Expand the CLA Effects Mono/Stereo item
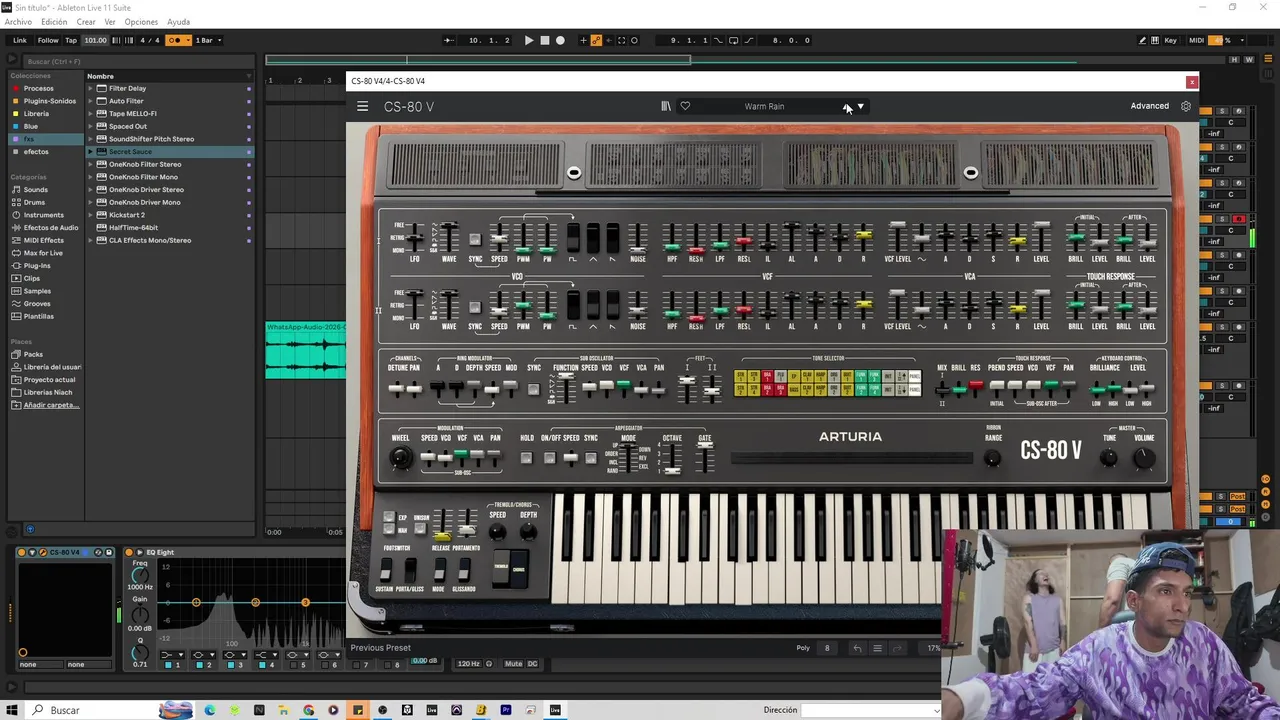The image size is (1280, 720). 90,240
